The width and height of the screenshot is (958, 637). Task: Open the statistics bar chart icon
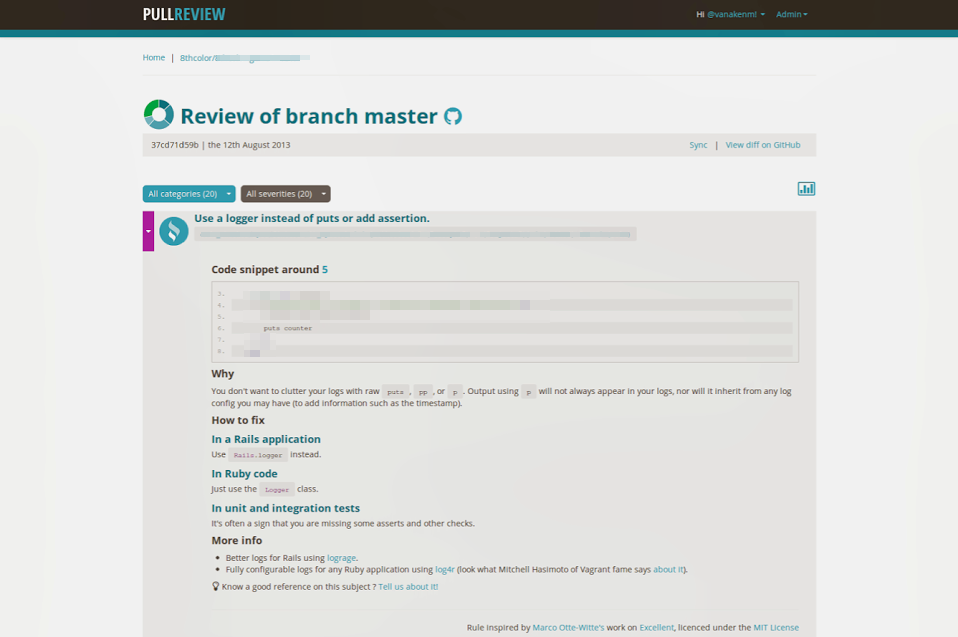coord(806,189)
